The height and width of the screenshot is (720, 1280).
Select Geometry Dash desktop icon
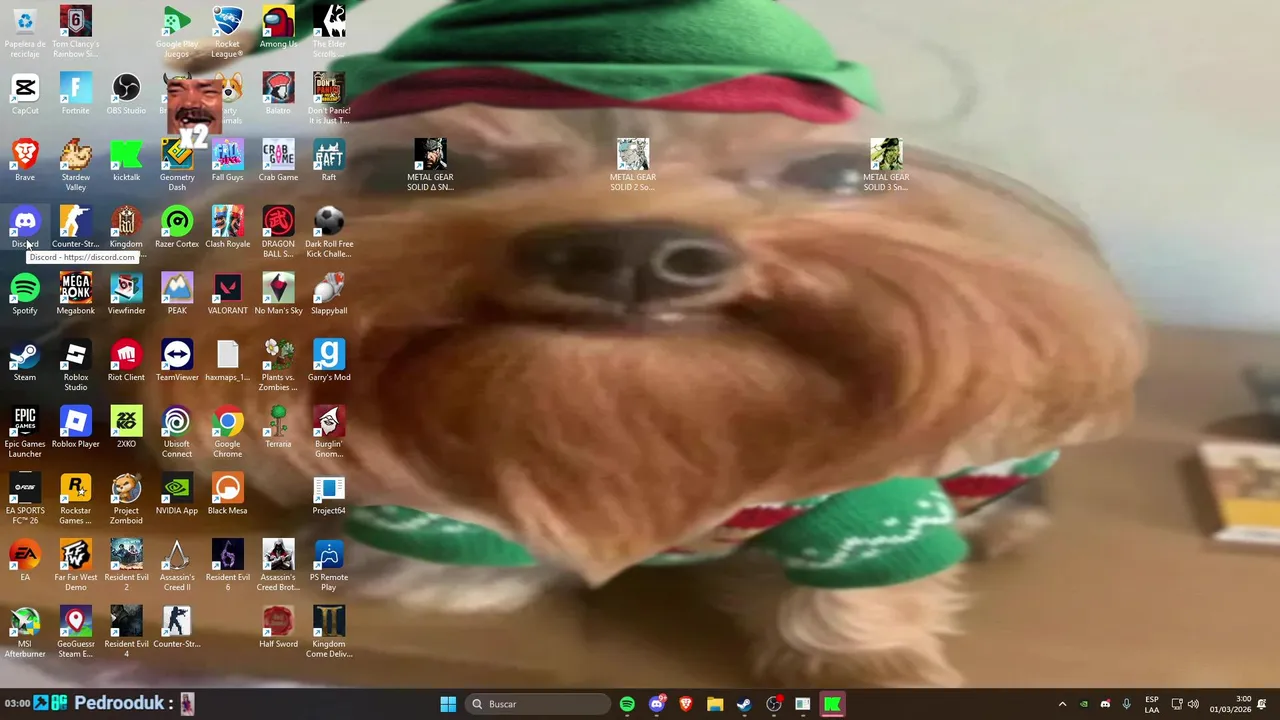click(x=177, y=166)
